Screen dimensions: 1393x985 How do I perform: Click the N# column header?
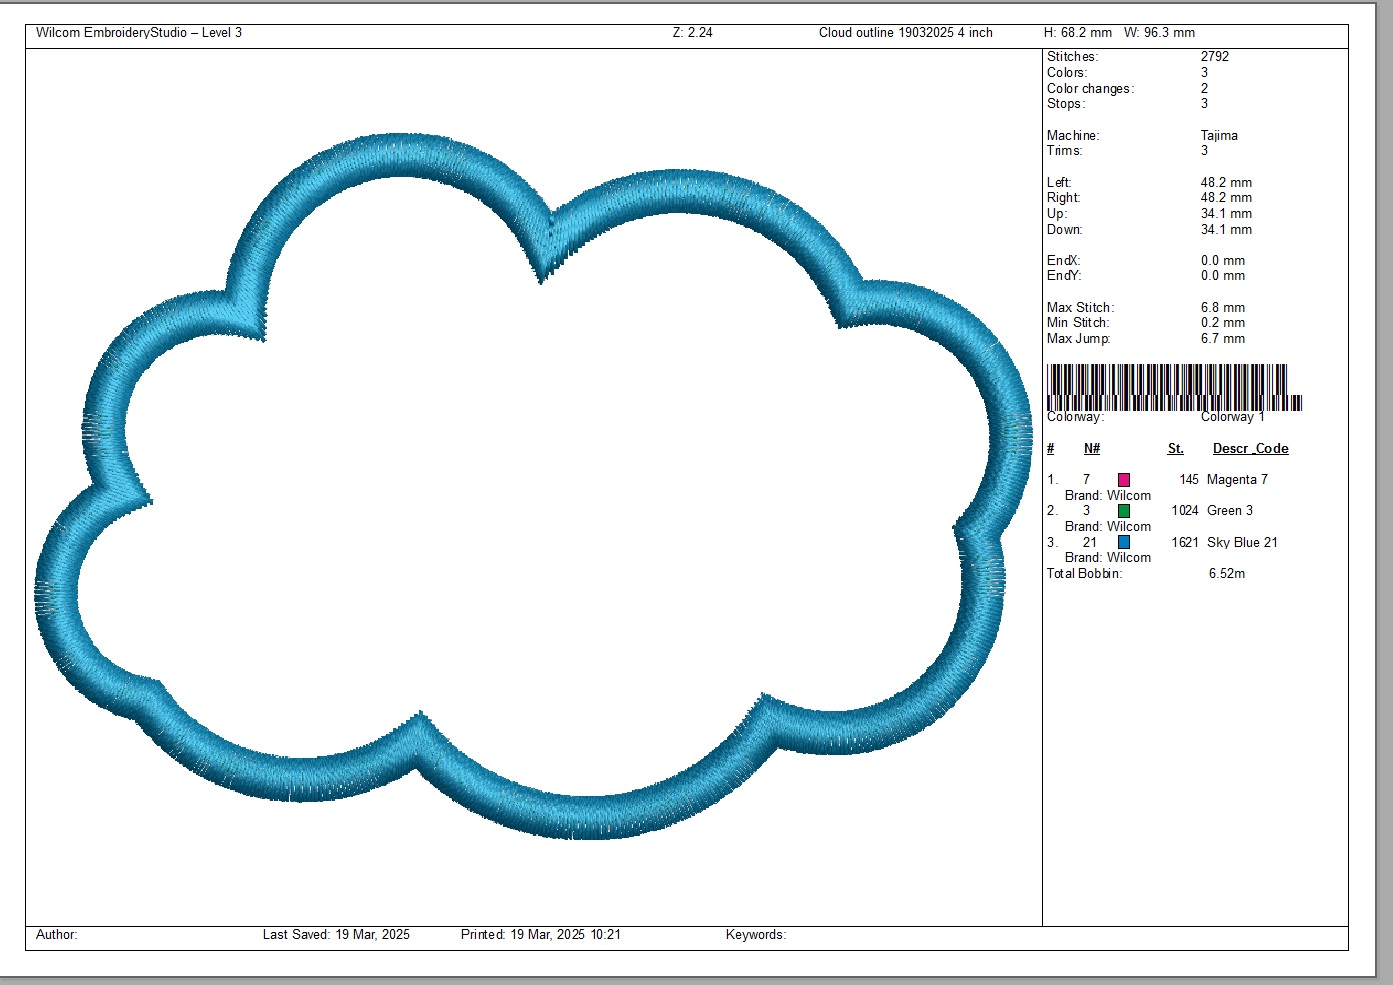click(1092, 449)
